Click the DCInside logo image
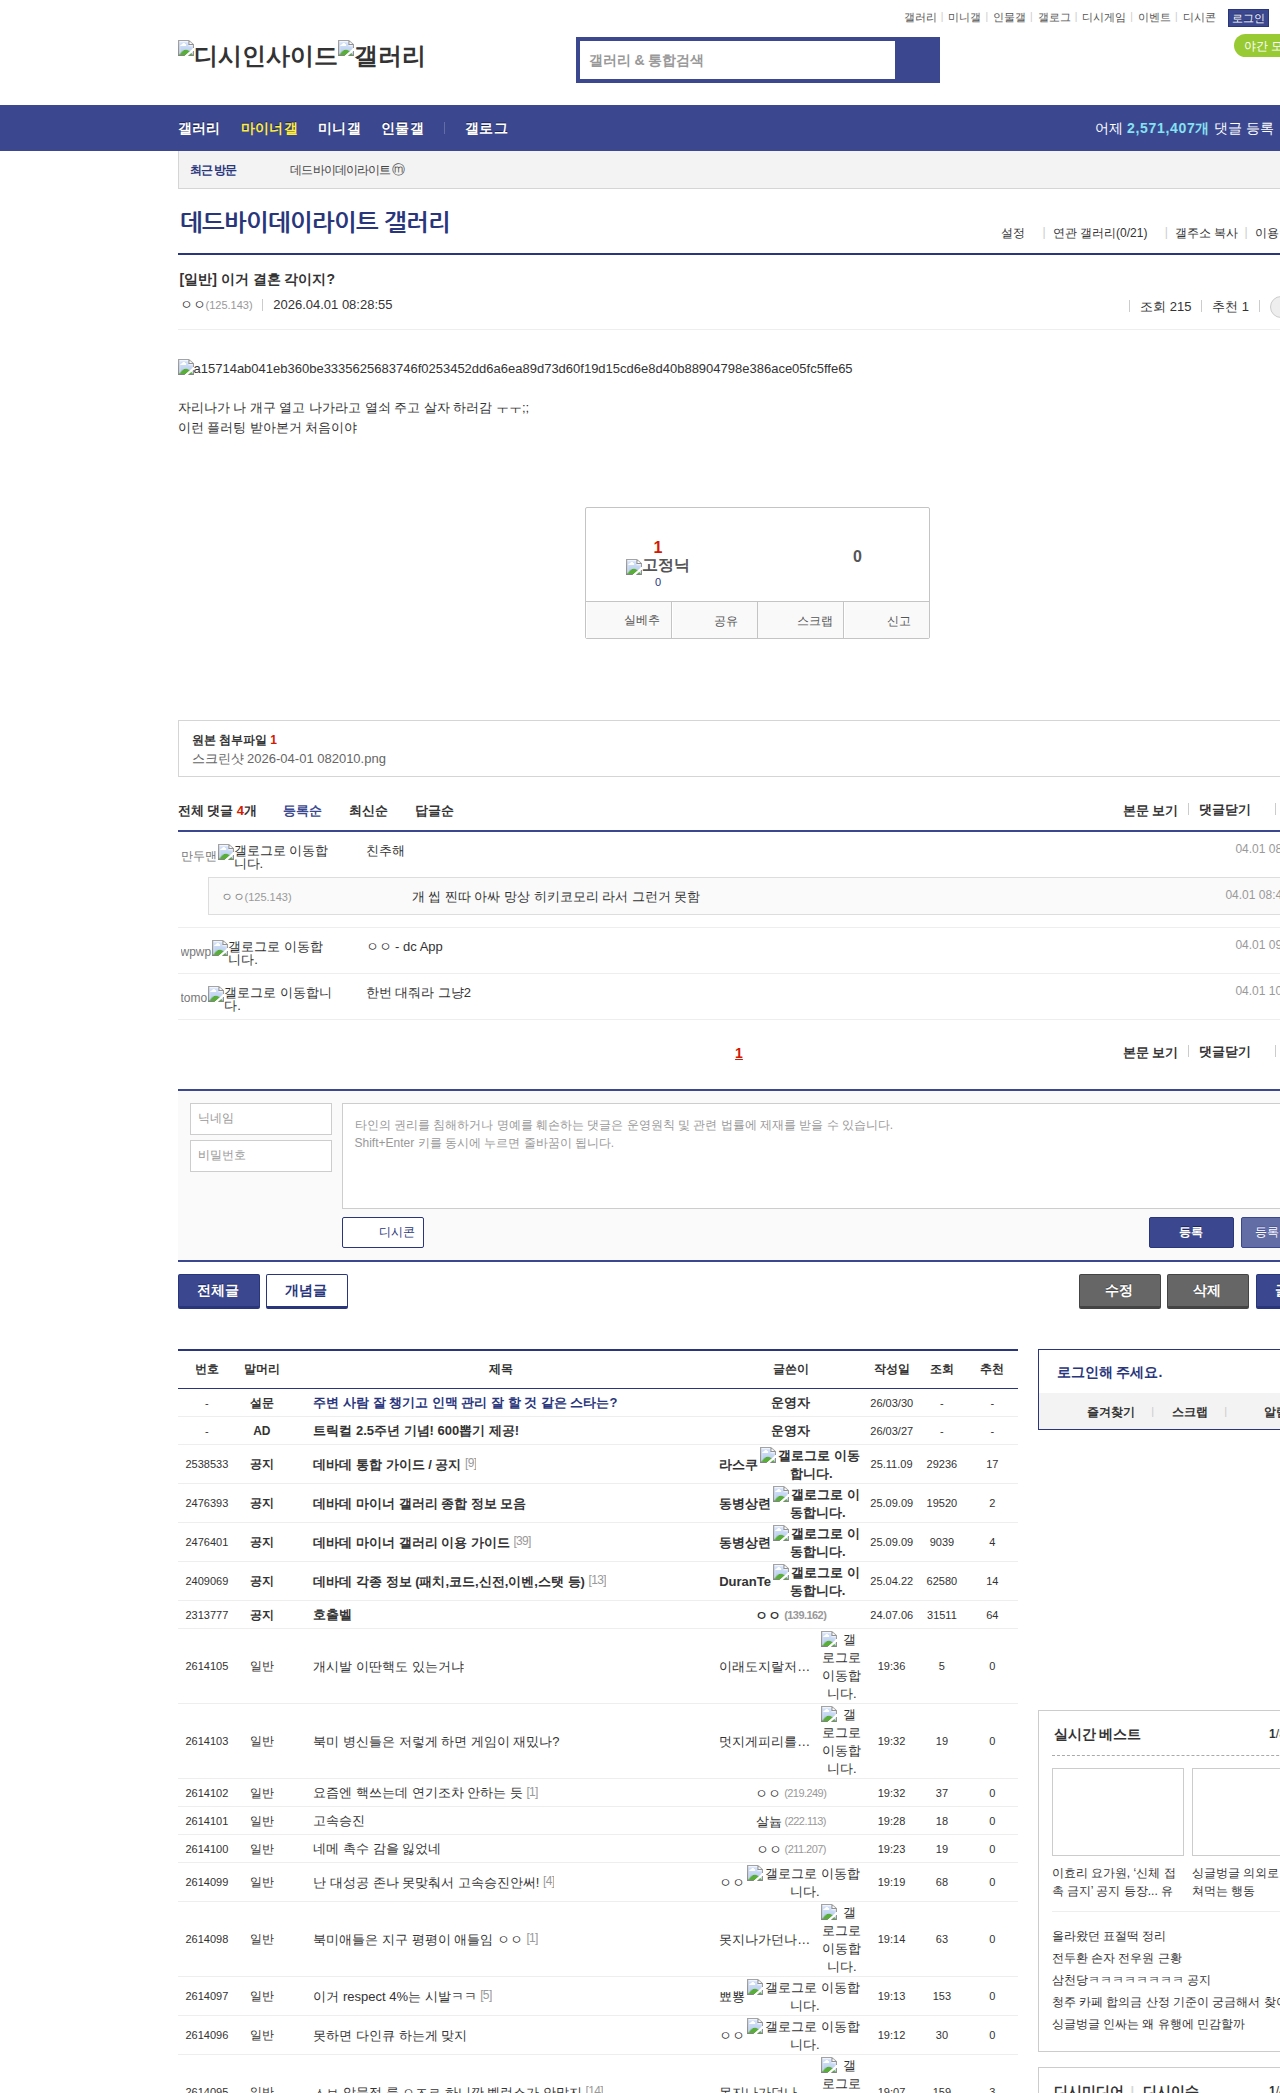This screenshot has width=1280, height=2093. click(257, 55)
